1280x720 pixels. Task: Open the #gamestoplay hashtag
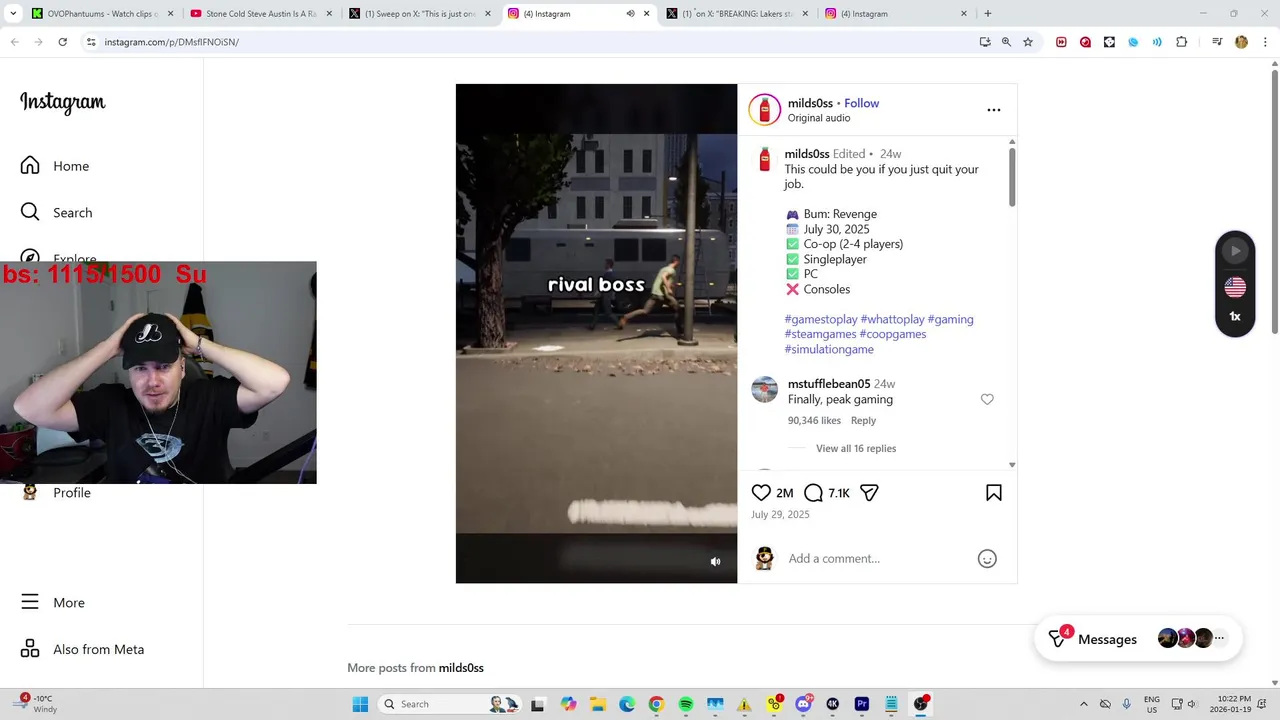coord(821,319)
